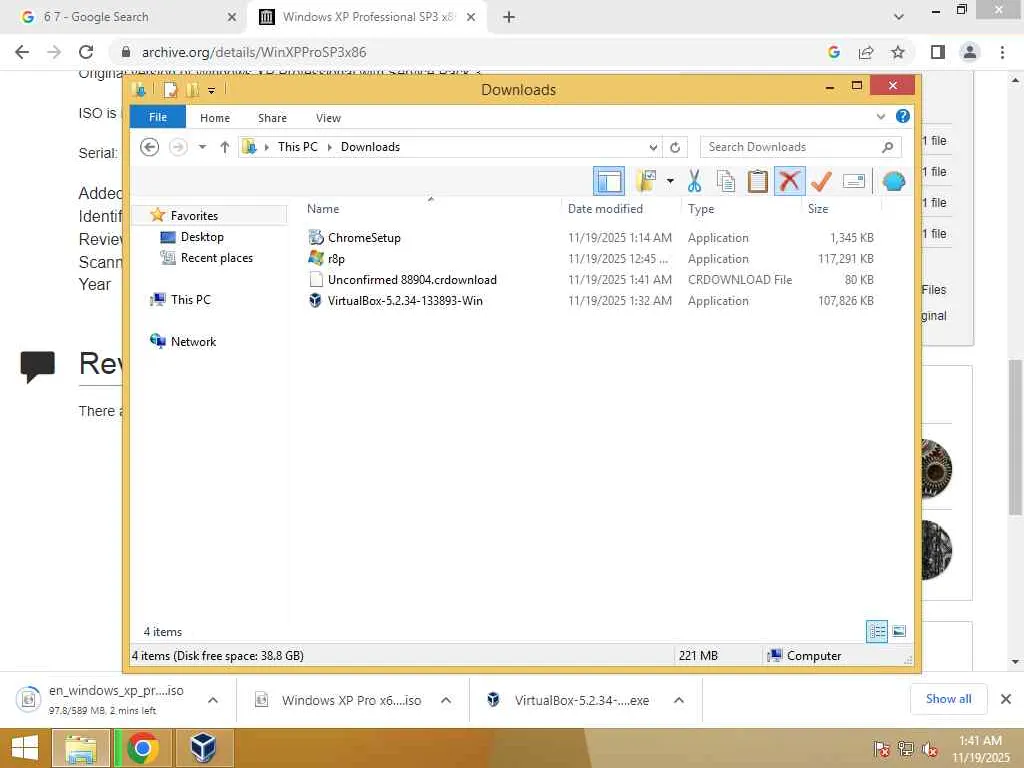The width and height of the screenshot is (1024, 768).
Task: Select the ChromeSetup file
Action: (364, 238)
